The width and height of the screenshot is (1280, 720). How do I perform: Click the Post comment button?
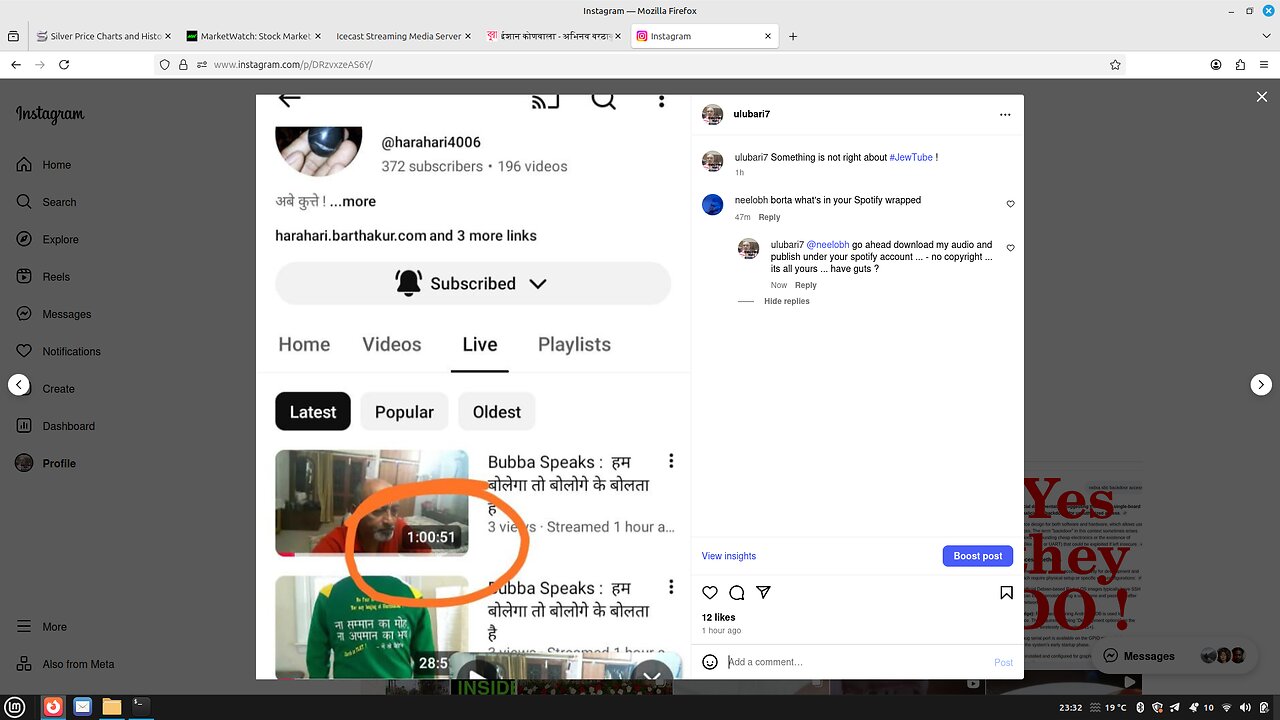pyautogui.click(x=1003, y=662)
